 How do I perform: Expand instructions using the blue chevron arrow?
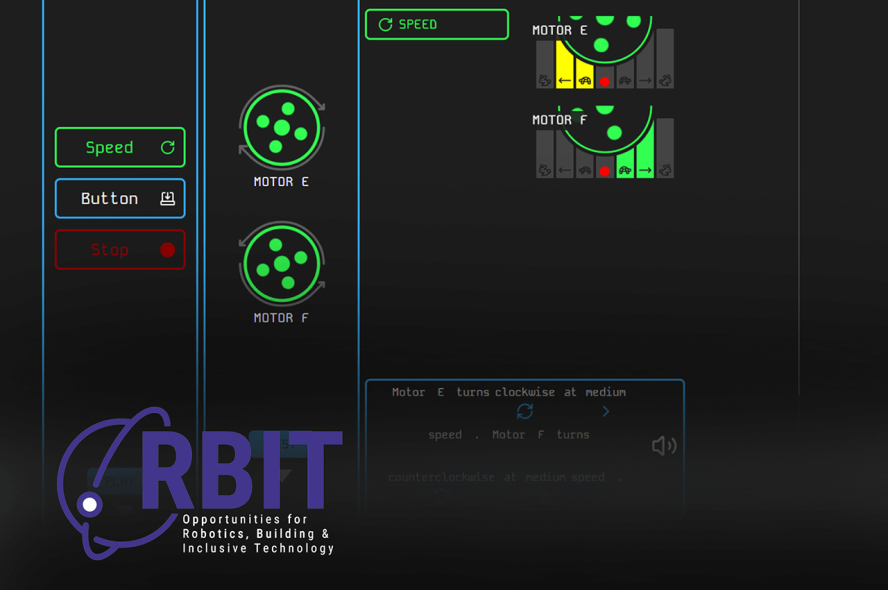coord(604,411)
